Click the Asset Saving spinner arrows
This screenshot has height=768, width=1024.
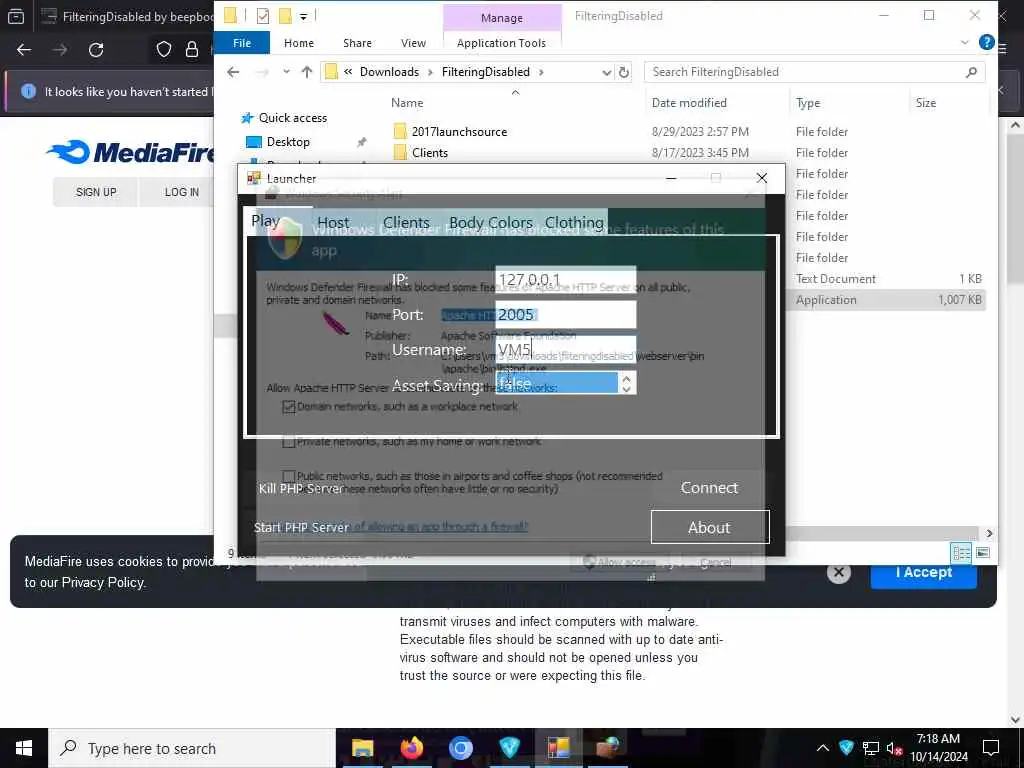626,383
